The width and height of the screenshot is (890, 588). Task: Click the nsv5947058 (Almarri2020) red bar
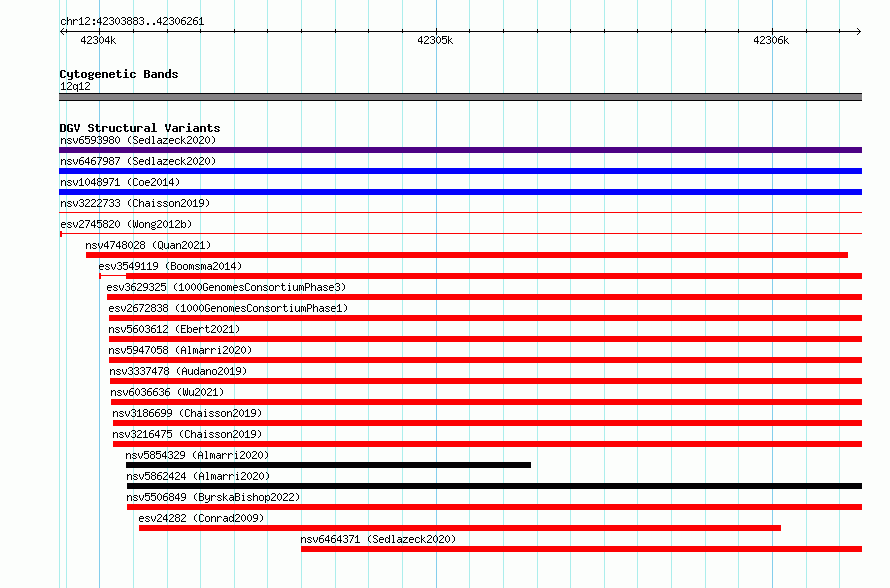[x=485, y=360]
